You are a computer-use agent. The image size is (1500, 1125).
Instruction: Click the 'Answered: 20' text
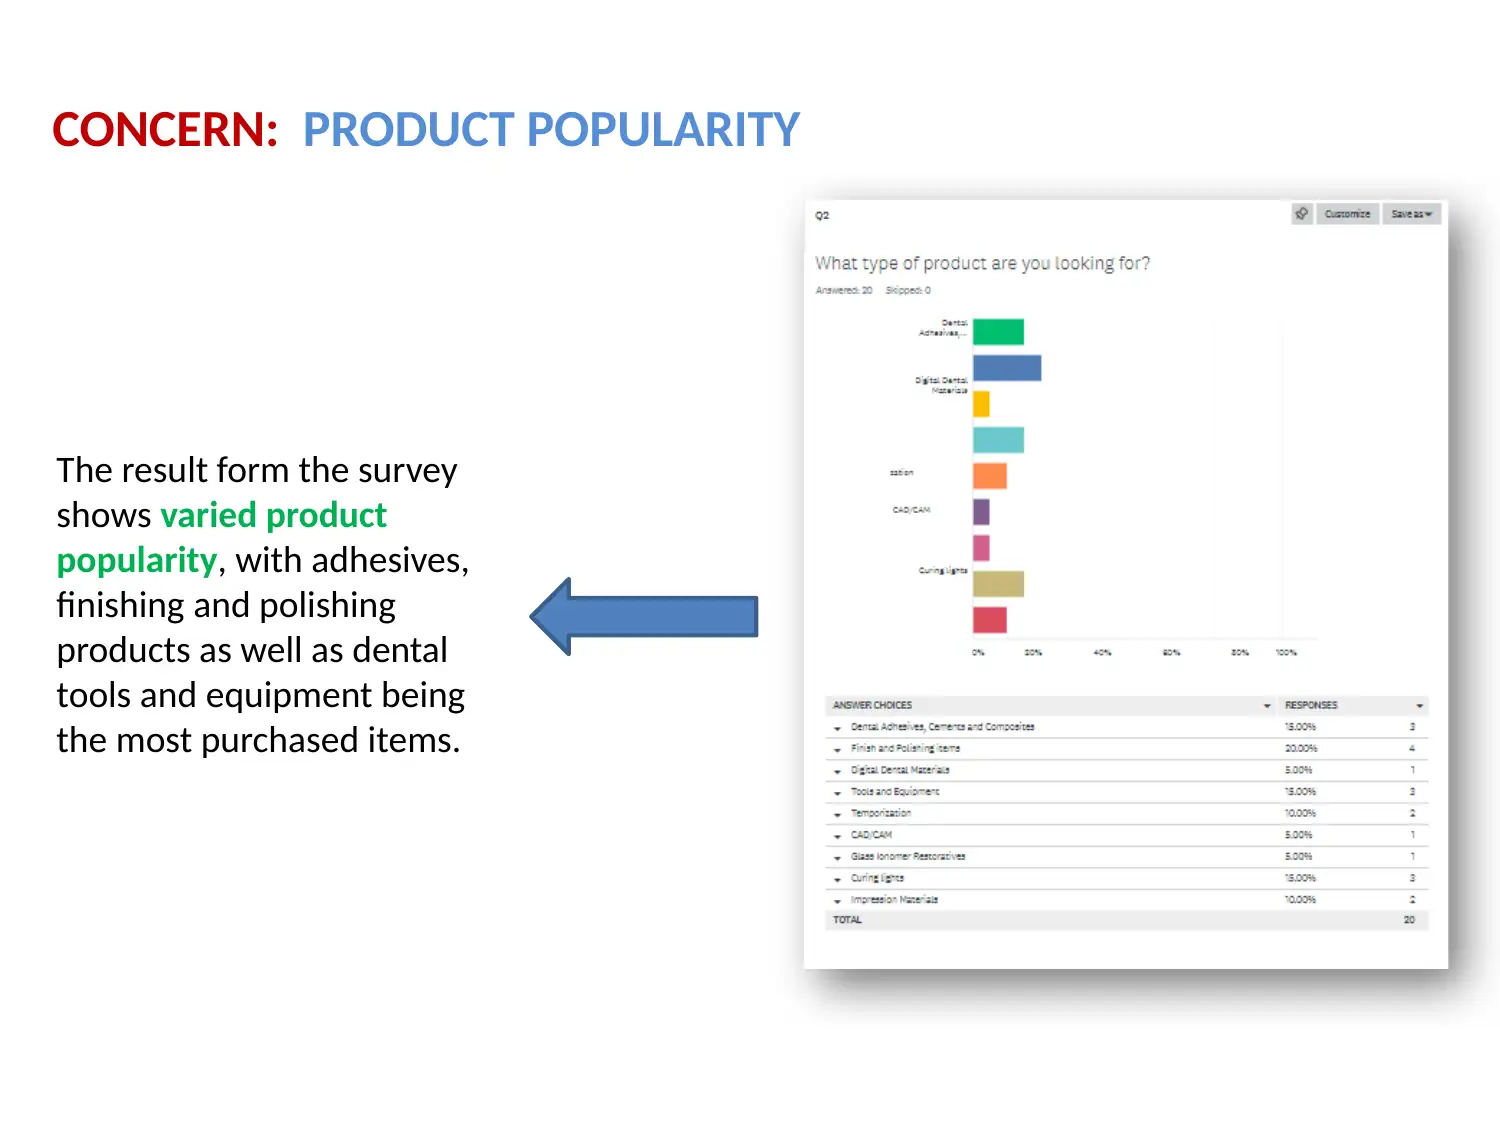pyautogui.click(x=844, y=290)
